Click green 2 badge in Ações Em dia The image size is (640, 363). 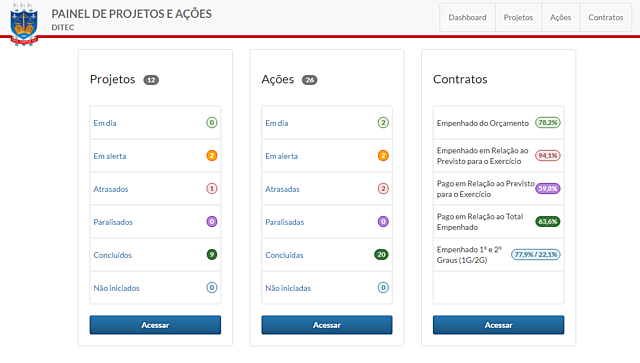[383, 122]
